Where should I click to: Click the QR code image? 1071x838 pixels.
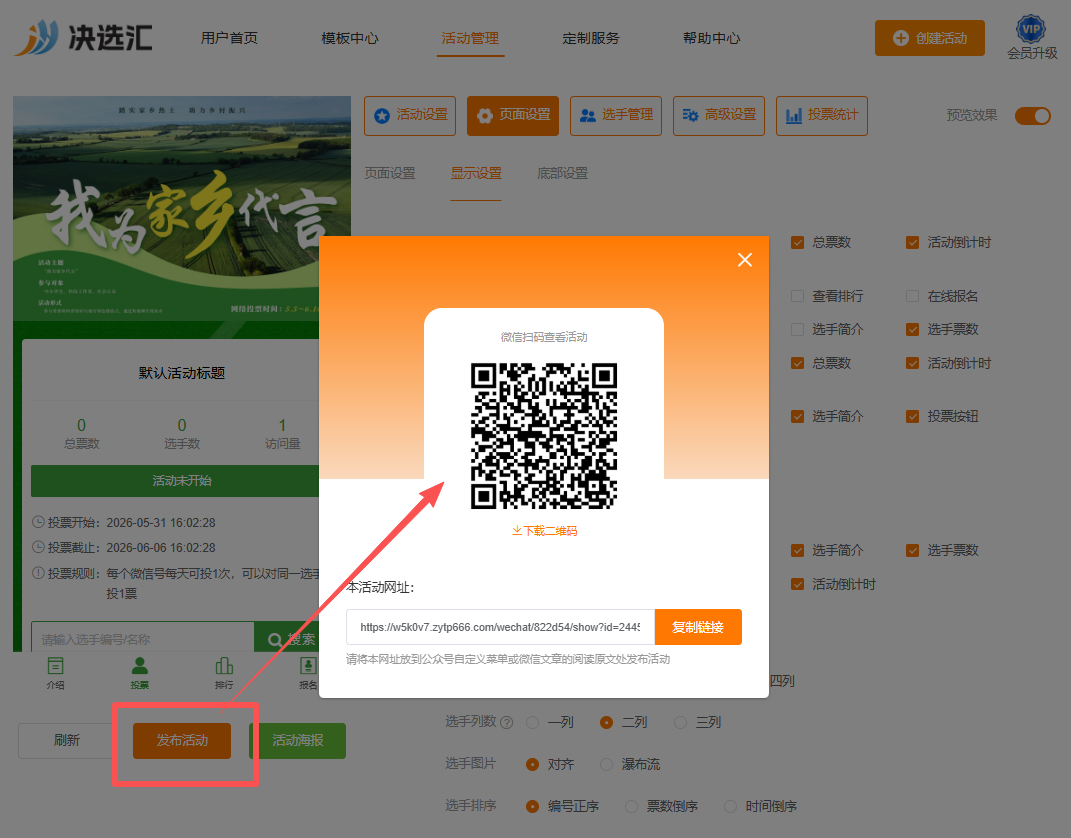[544, 436]
